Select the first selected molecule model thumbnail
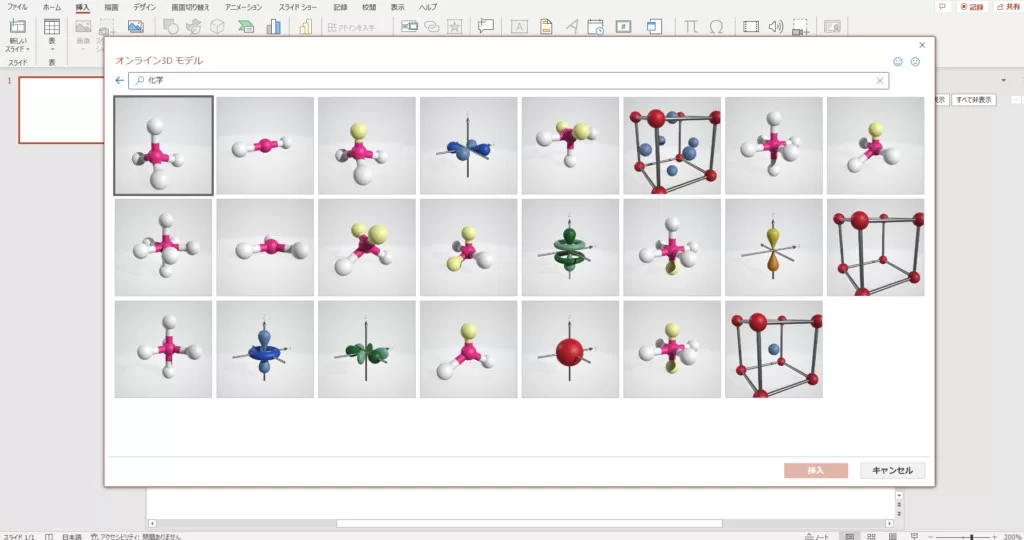This screenshot has height=540, width=1024. tap(163, 146)
